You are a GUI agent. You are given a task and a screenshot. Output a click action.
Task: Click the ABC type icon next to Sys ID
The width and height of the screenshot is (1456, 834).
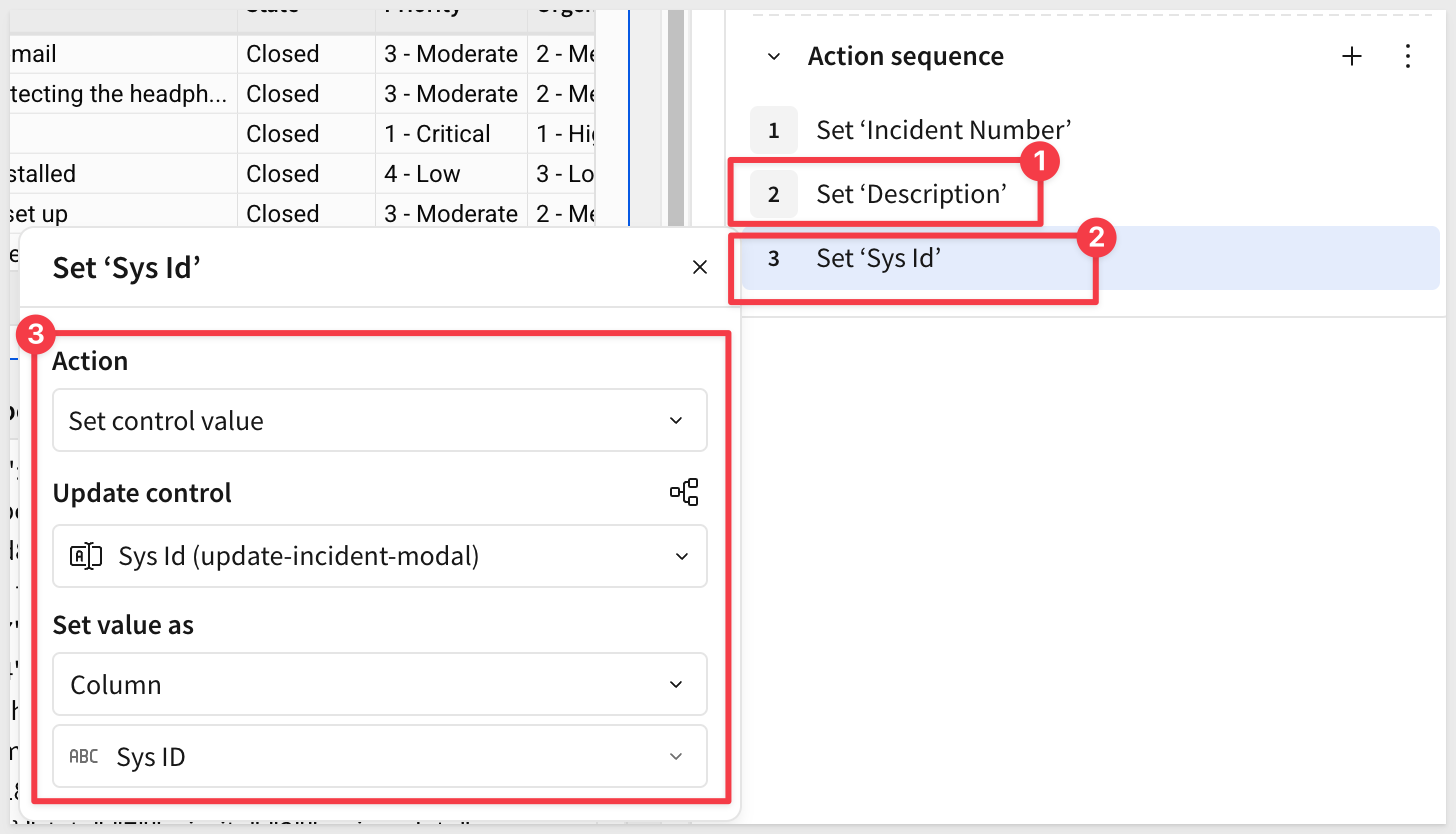click(84, 757)
